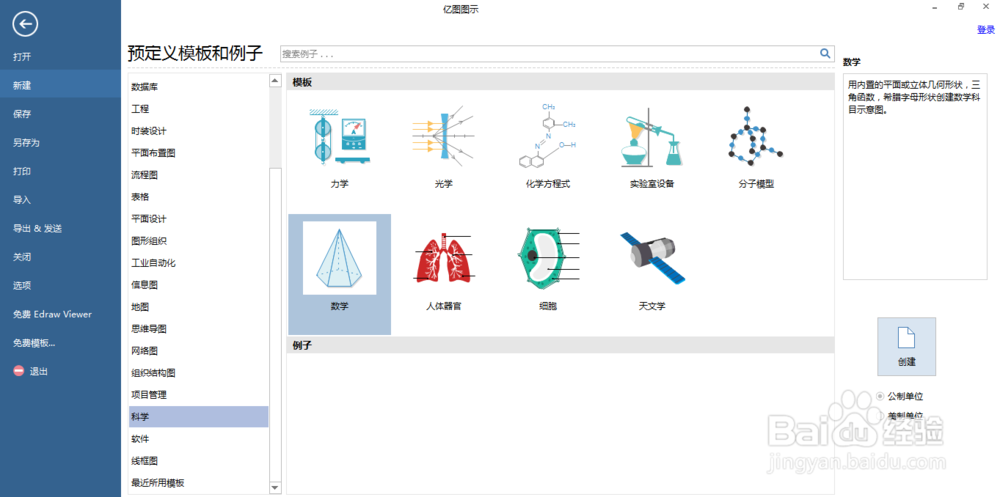
Task: Click the 模板 section header
Action: coord(561,82)
